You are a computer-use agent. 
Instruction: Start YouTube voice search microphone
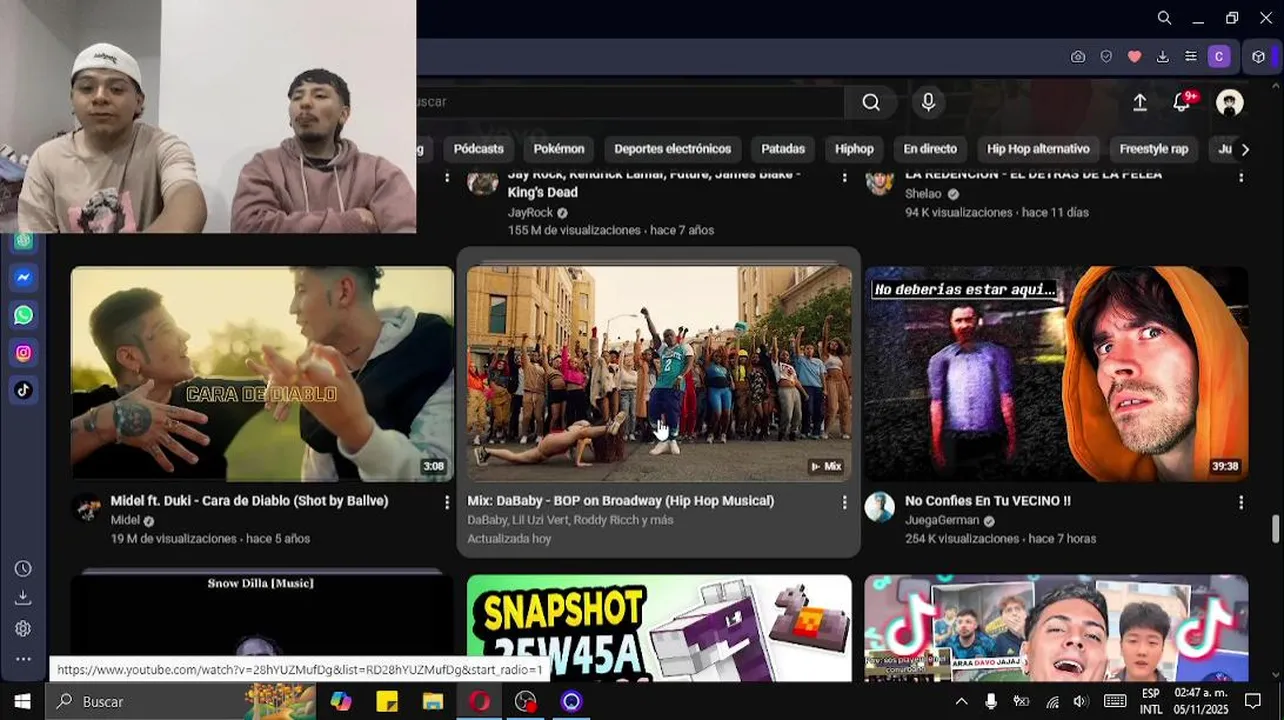point(928,102)
